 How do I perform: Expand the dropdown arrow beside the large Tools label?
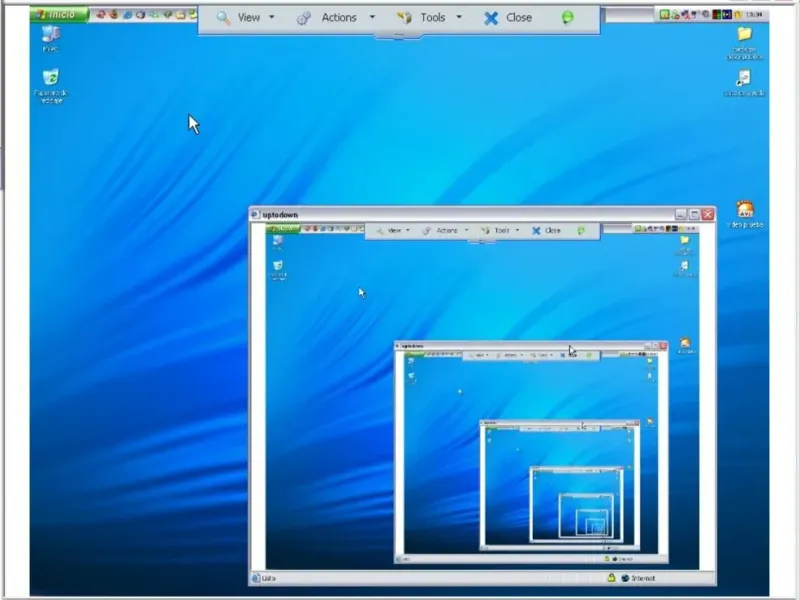459,17
